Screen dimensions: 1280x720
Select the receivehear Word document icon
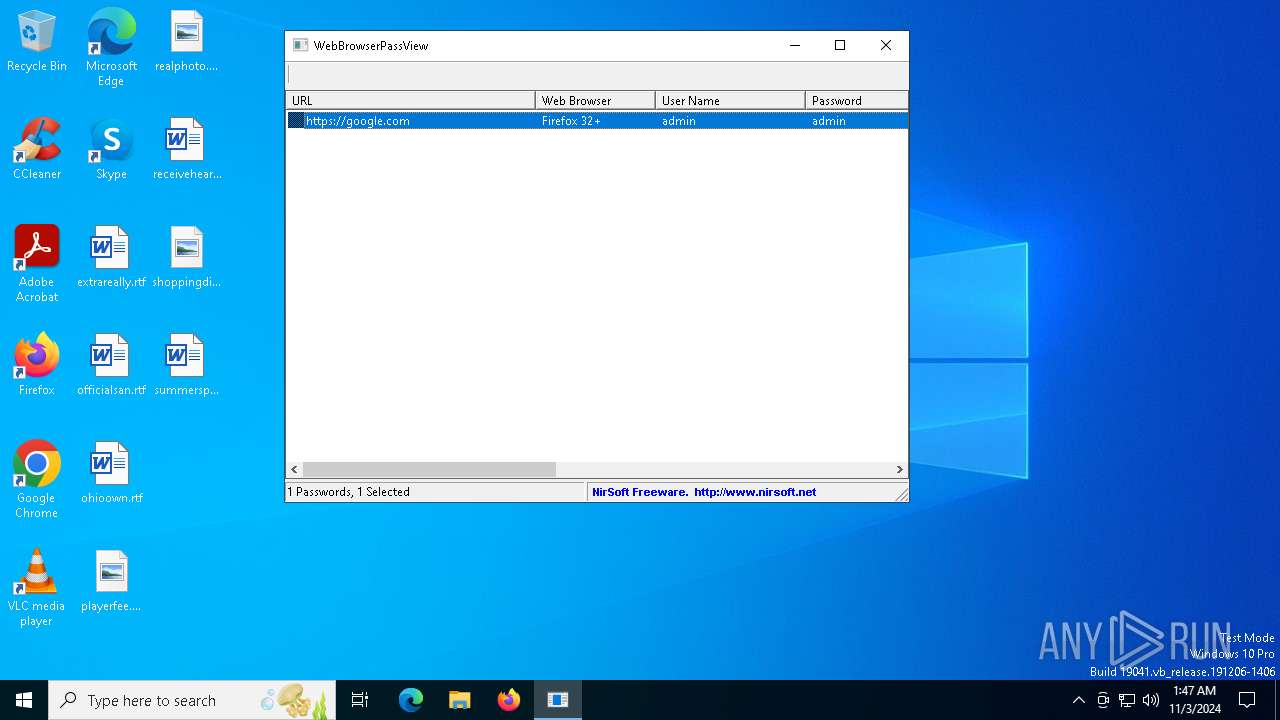coord(186,149)
